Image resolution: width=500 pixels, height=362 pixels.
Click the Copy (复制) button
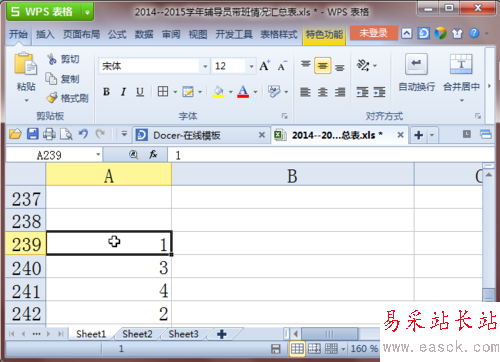pyautogui.click(x=63, y=79)
